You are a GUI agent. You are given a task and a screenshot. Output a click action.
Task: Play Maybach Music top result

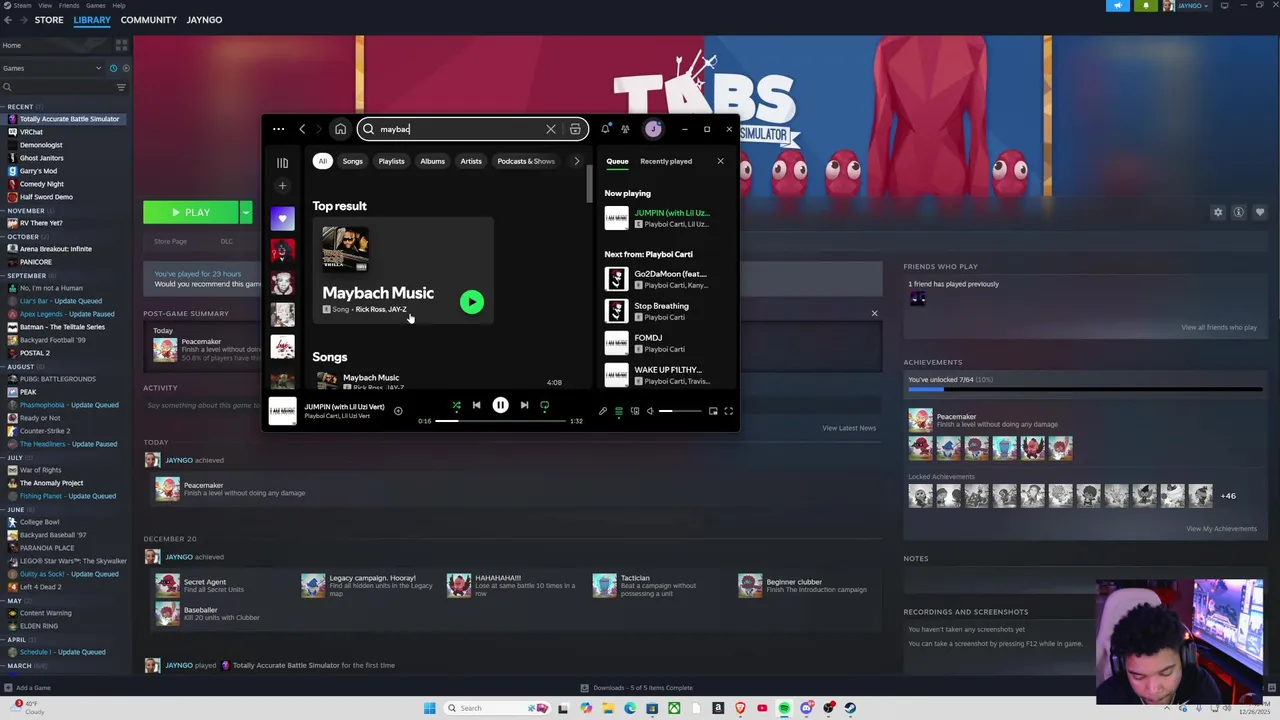(471, 302)
